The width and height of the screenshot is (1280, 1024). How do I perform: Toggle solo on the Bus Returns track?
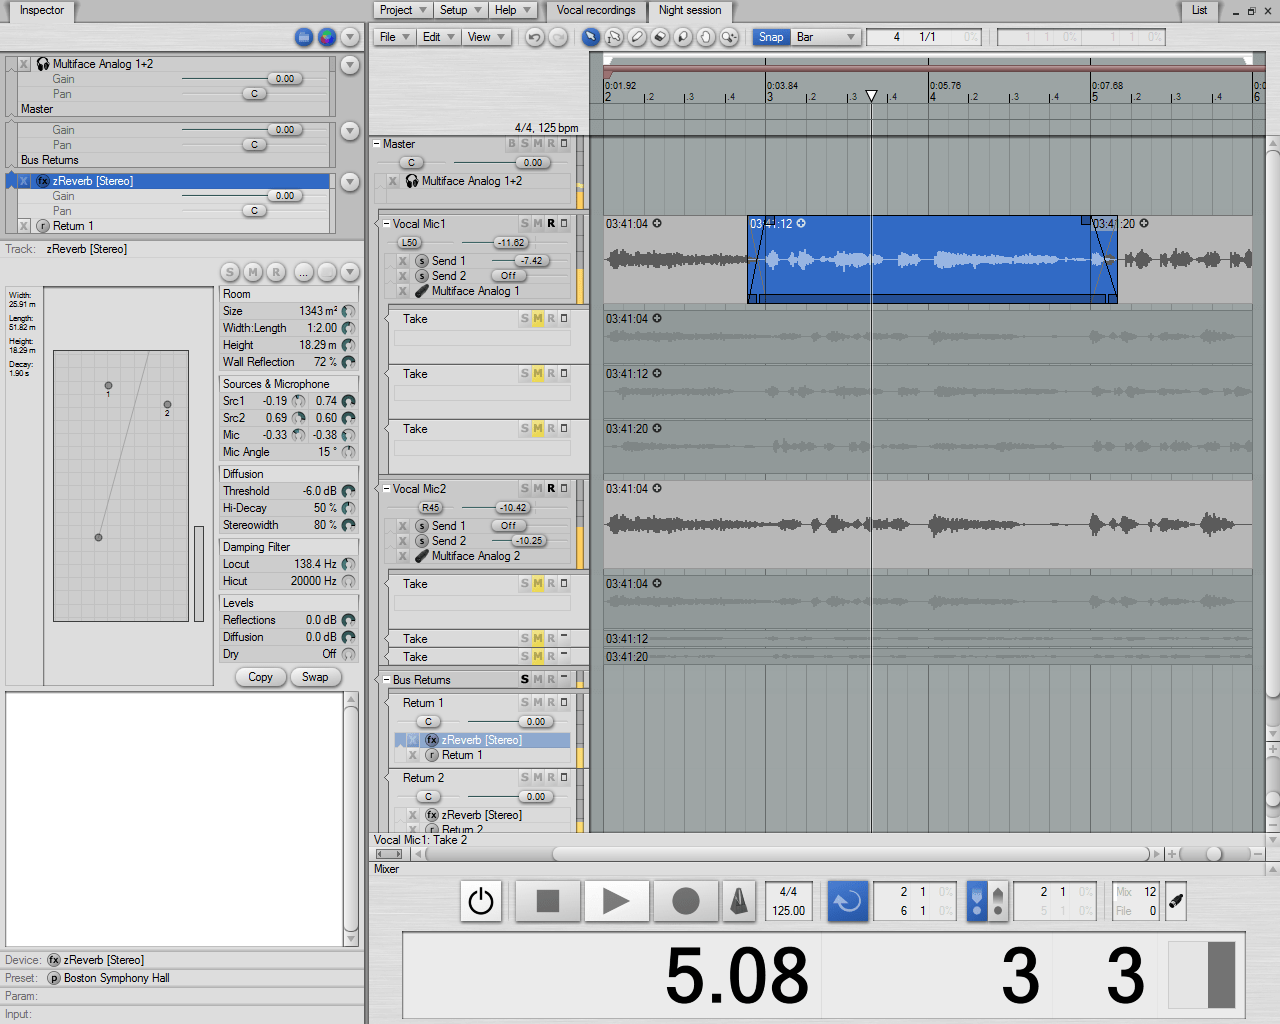click(x=525, y=680)
